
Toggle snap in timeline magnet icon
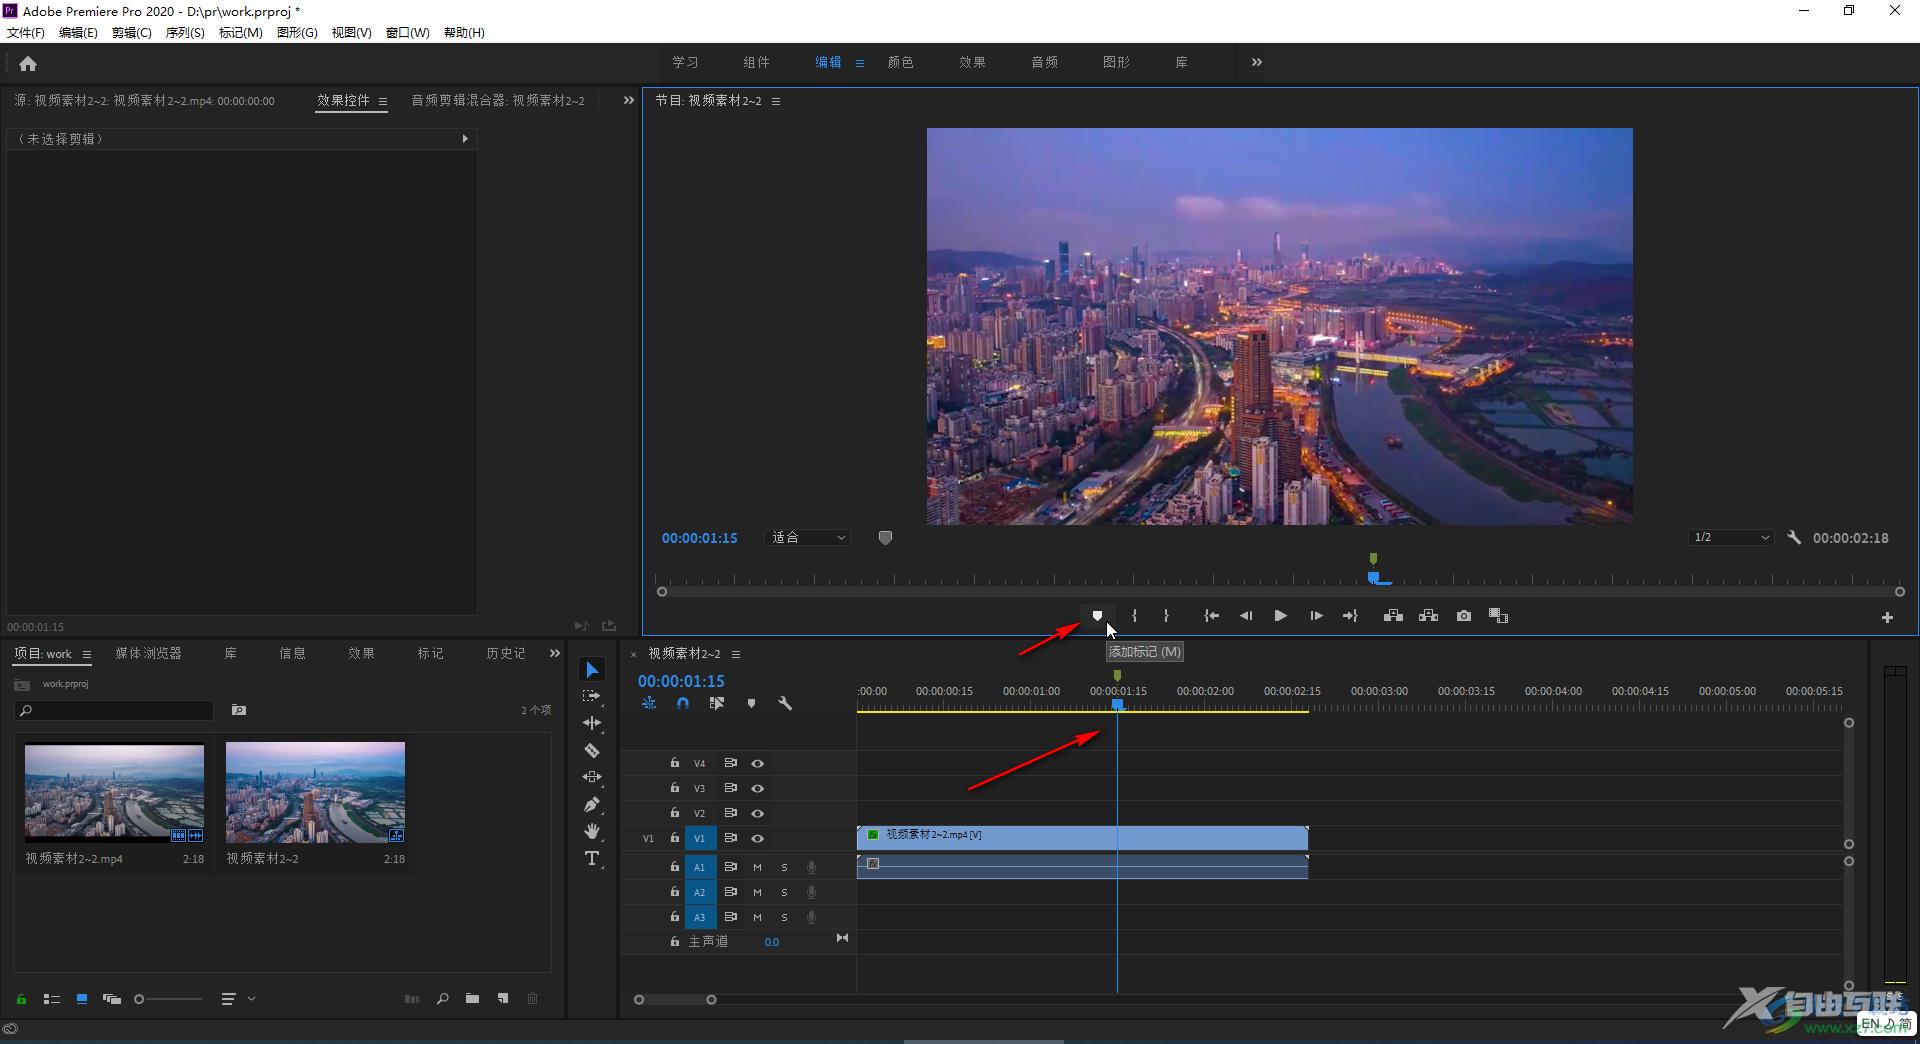682,703
